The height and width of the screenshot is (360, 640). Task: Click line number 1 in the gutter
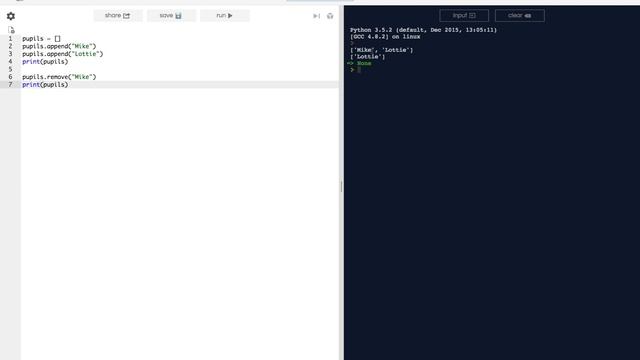point(10,38)
